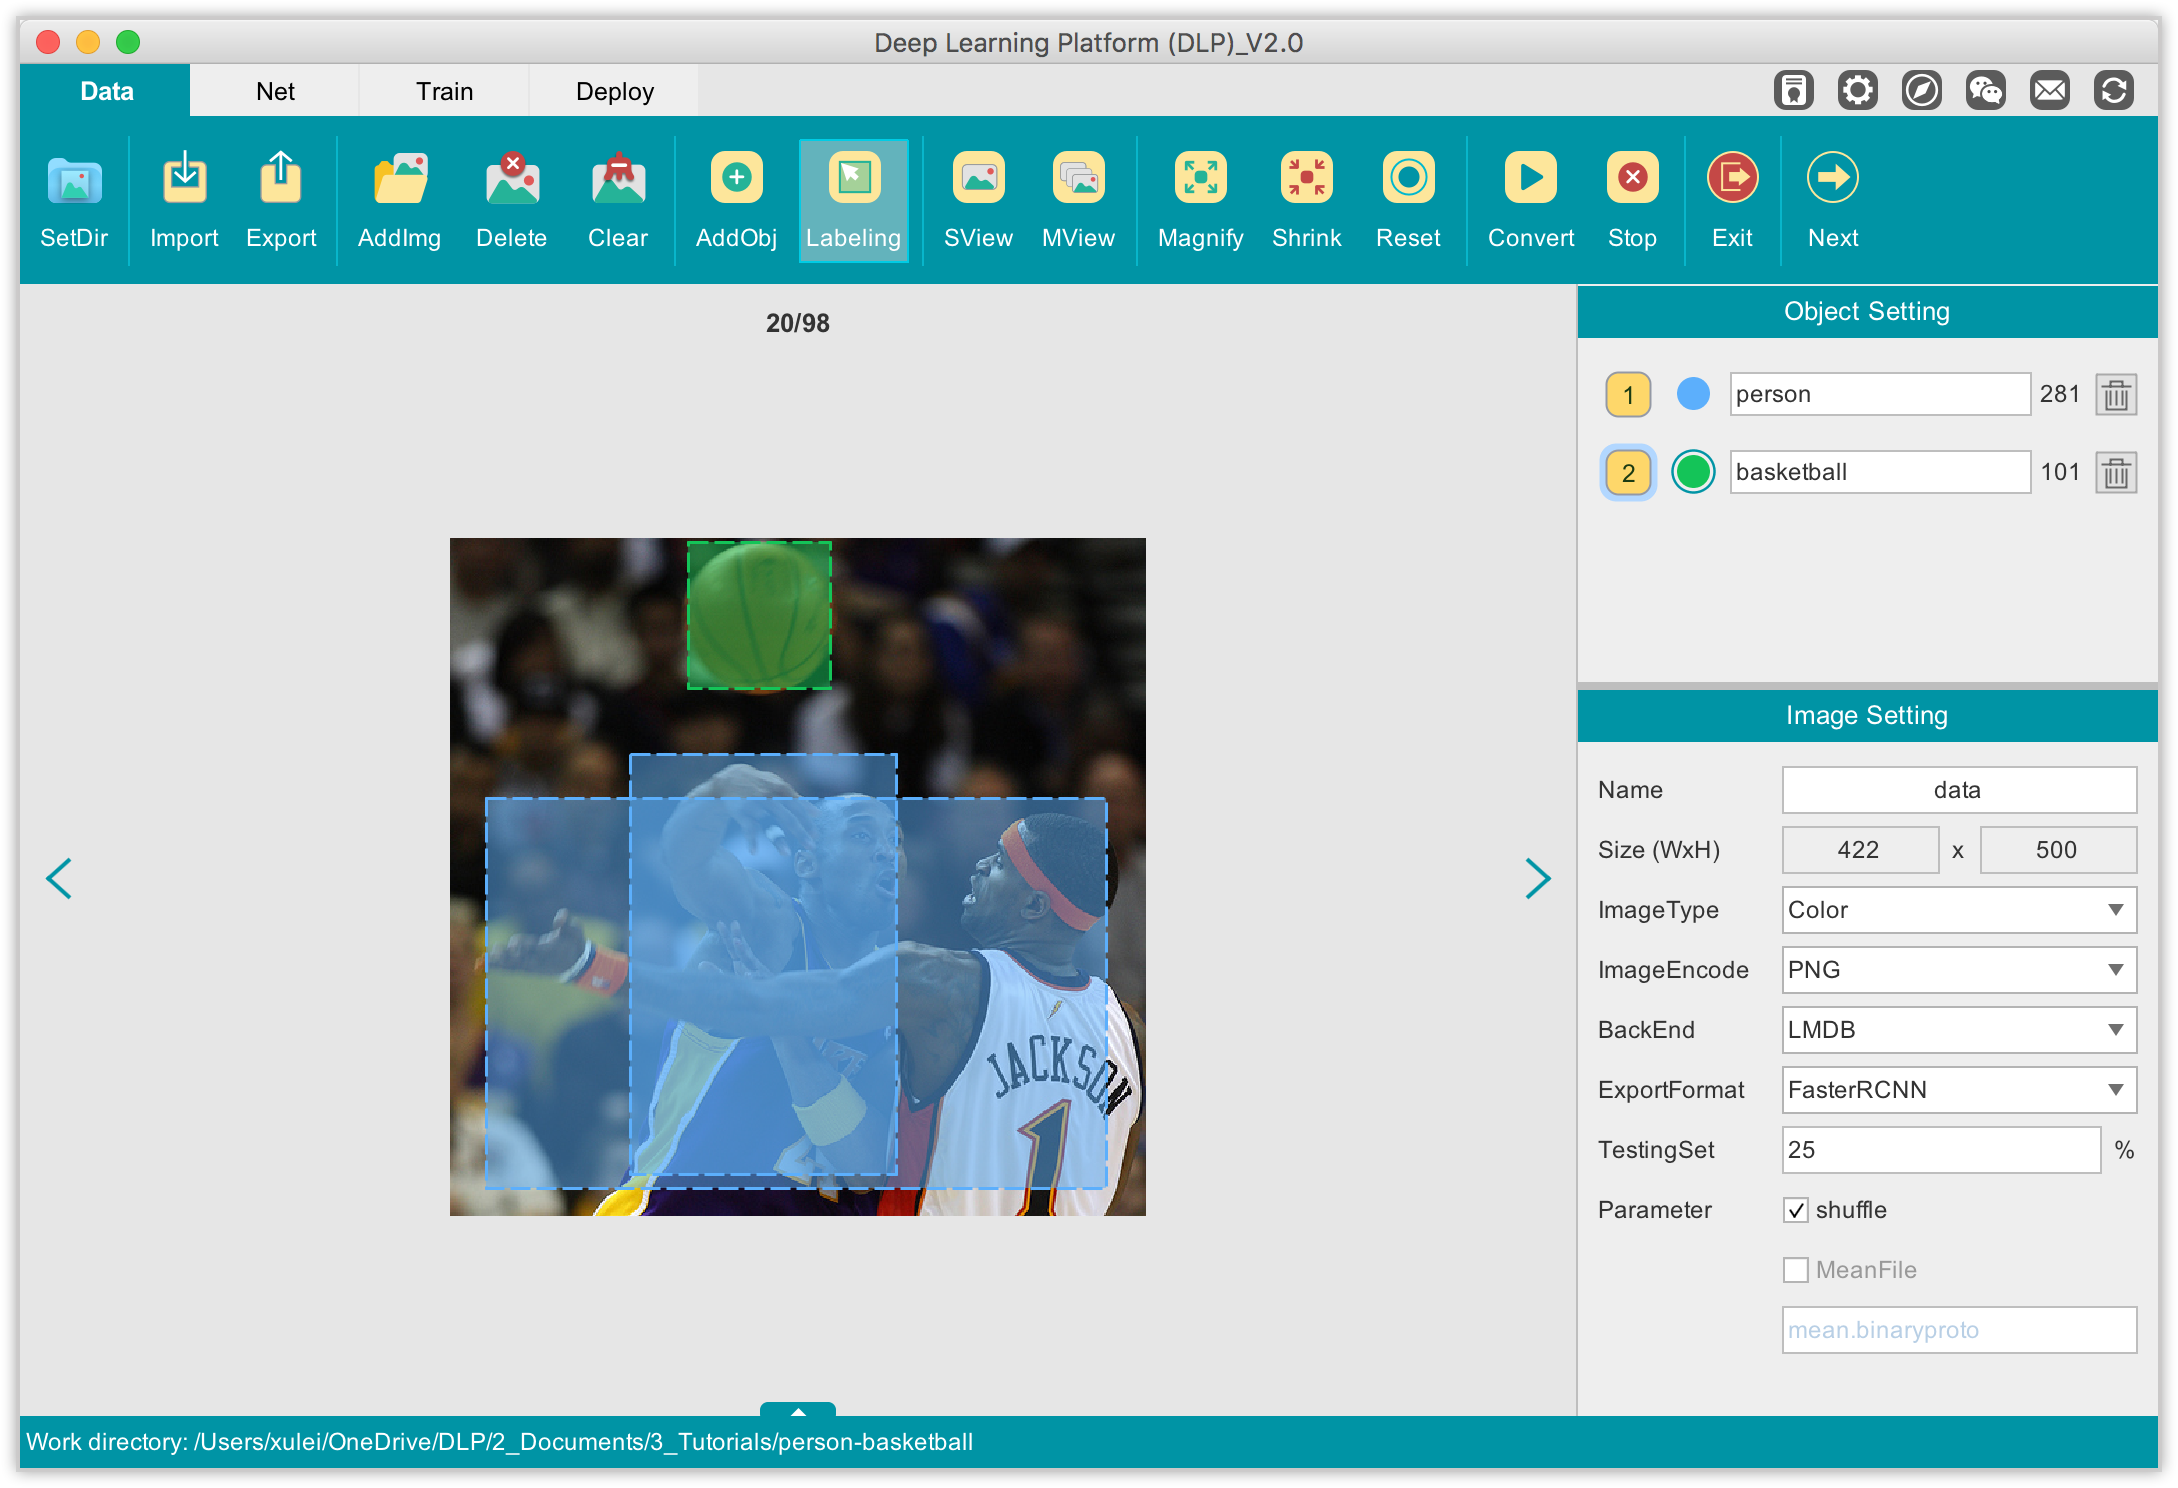Click the AddObj plus icon

(736, 179)
